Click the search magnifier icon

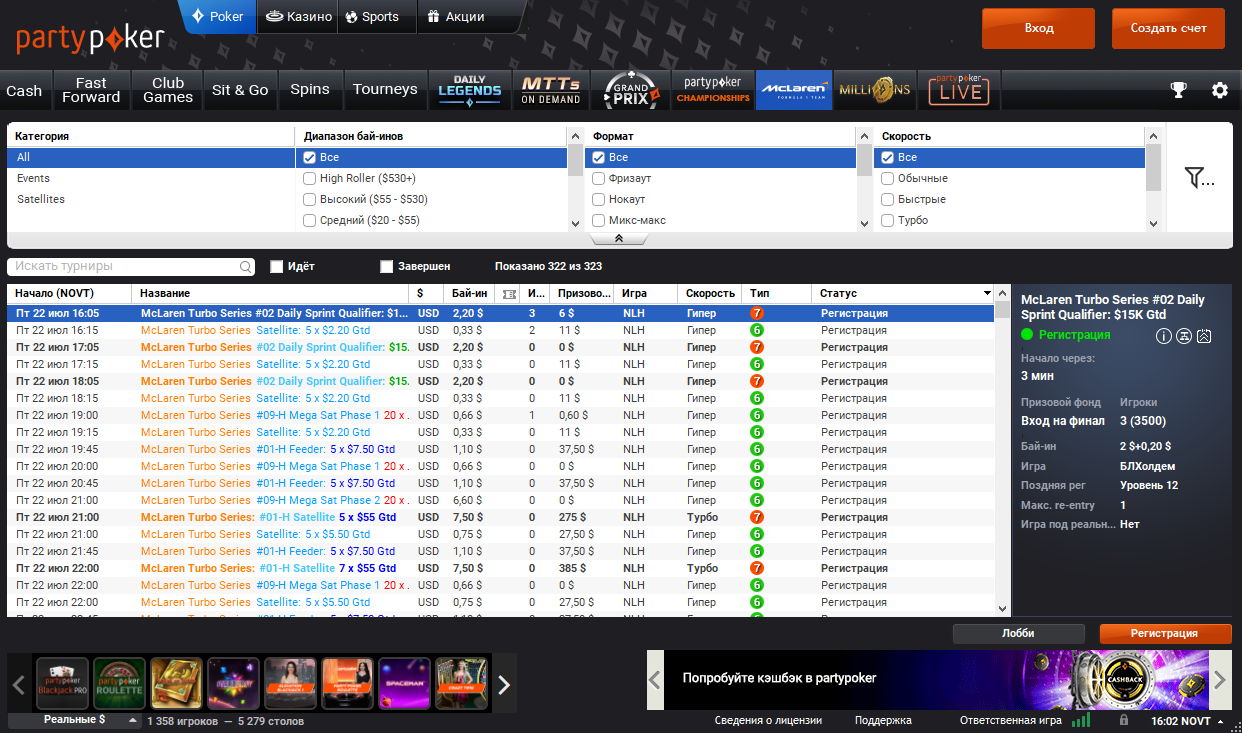click(x=246, y=267)
